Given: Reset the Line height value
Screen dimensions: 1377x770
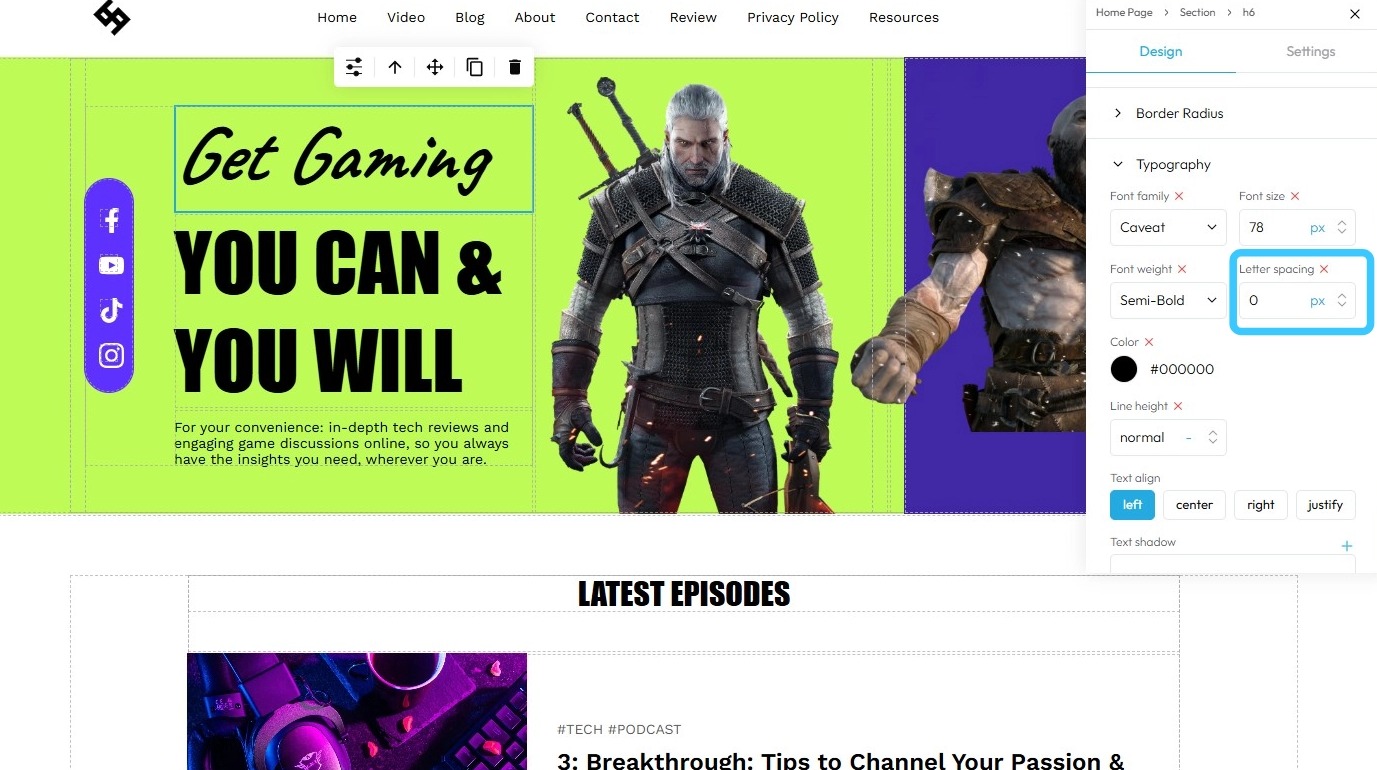Looking at the screenshot, I should tap(1178, 406).
